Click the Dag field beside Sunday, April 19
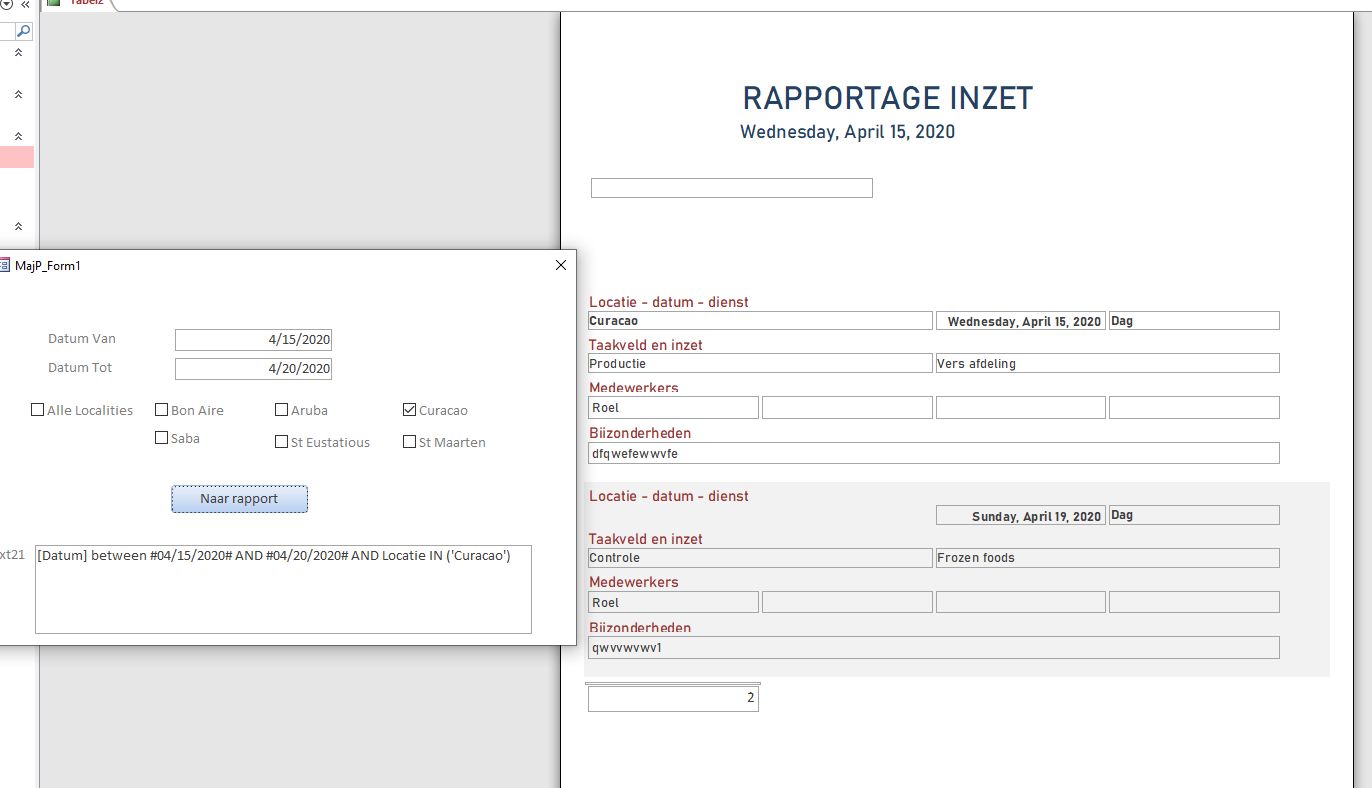The height and width of the screenshot is (788, 1372). 1194,516
